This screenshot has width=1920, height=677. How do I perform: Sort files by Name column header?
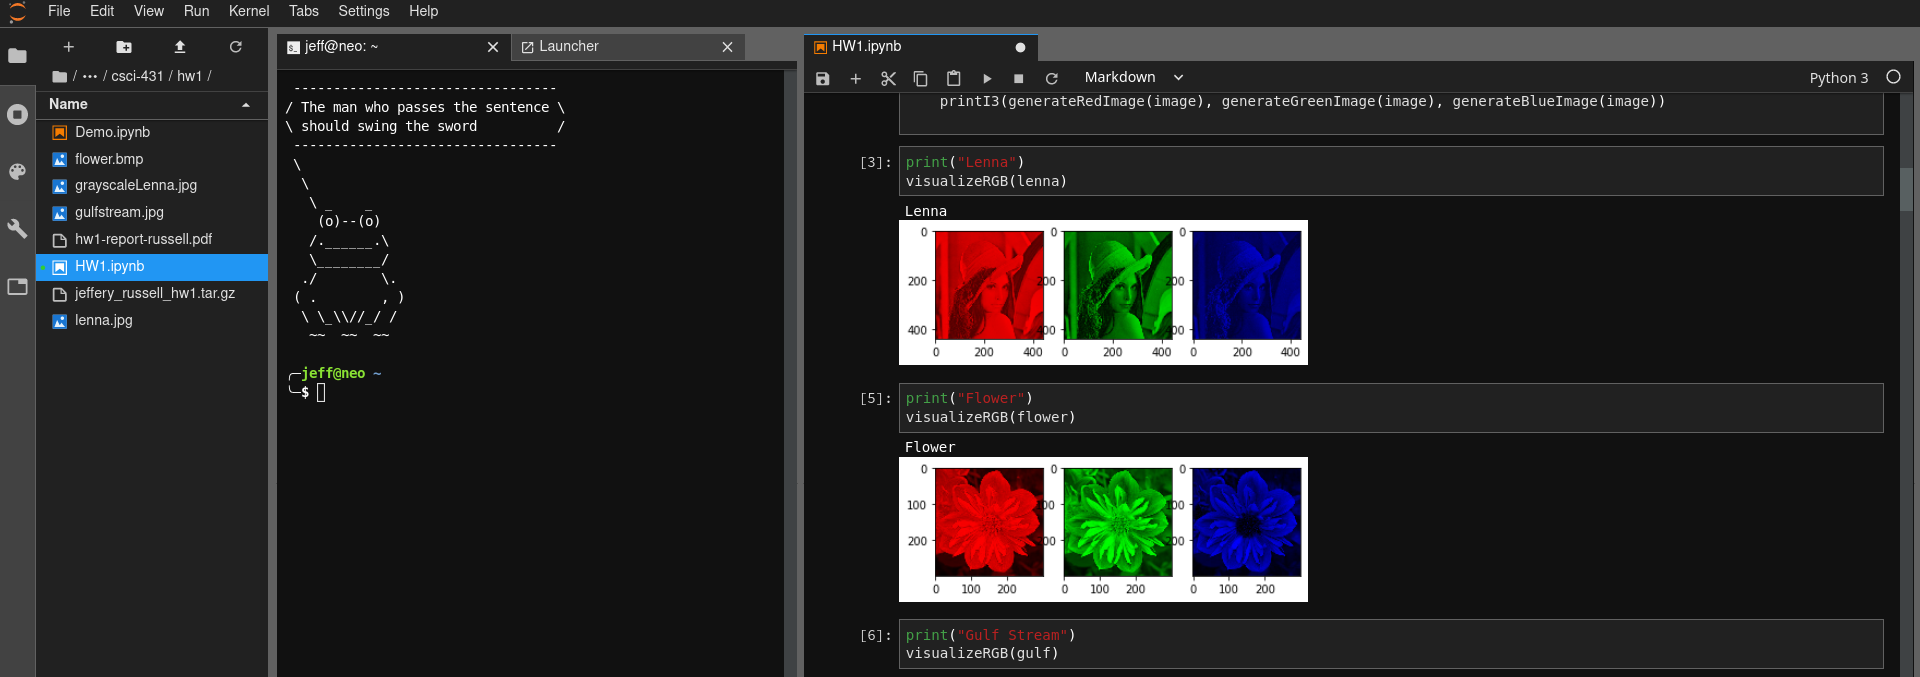point(68,104)
